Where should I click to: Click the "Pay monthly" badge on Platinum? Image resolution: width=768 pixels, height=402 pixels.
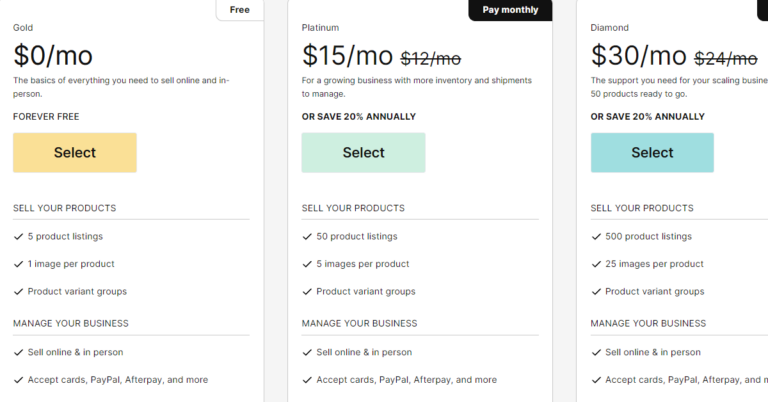(x=510, y=10)
